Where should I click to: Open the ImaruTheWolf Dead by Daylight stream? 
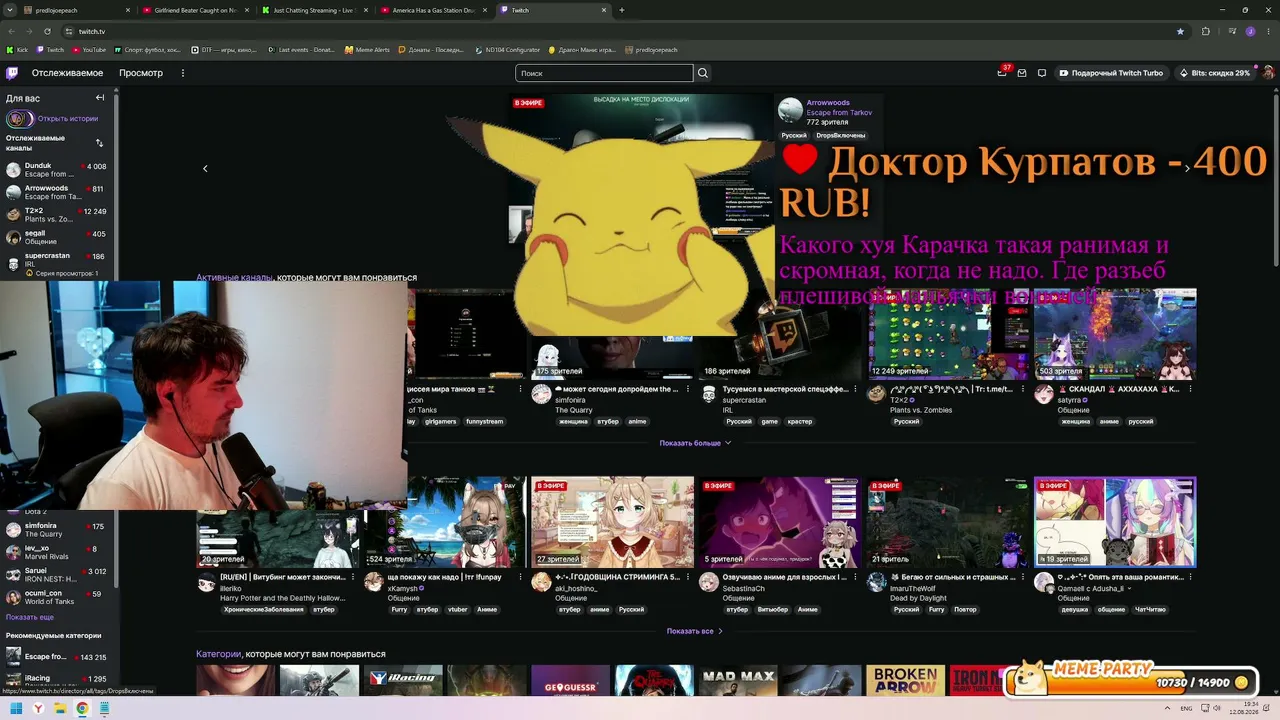pyautogui.click(x=946, y=522)
